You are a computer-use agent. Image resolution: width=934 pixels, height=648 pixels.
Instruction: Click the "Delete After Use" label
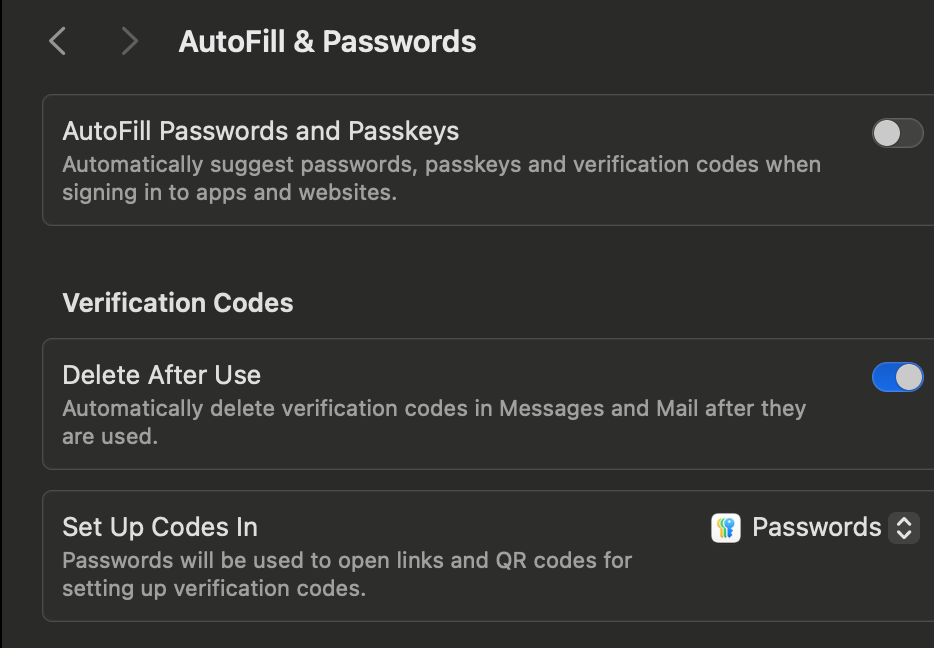point(162,375)
